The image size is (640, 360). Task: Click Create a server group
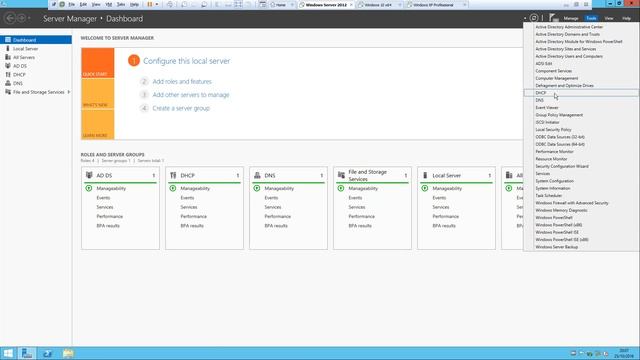click(181, 108)
